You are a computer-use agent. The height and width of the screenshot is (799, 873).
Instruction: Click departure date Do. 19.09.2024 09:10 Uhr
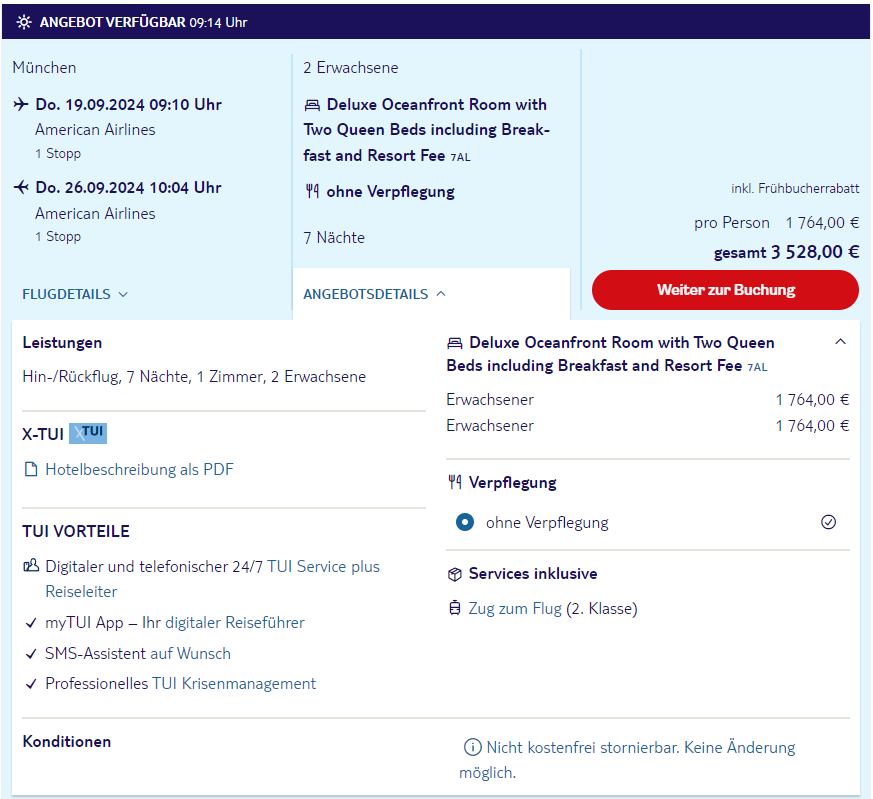coord(129,105)
